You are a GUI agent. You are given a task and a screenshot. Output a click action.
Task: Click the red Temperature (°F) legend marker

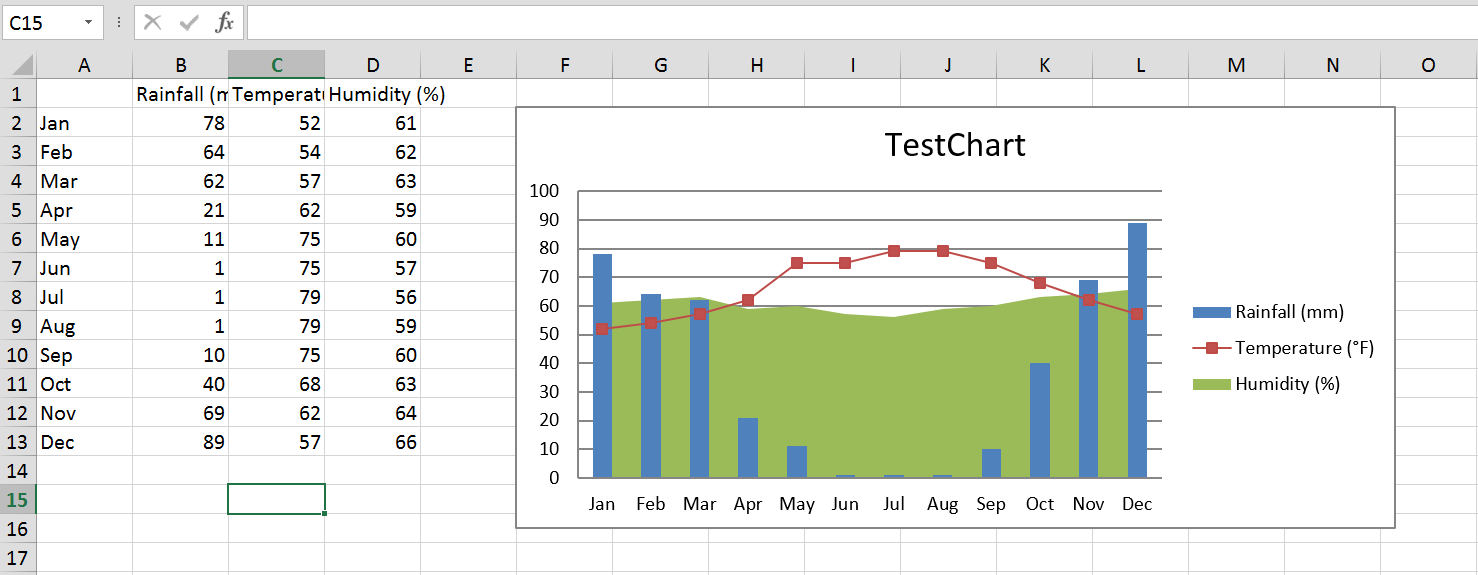point(1212,348)
